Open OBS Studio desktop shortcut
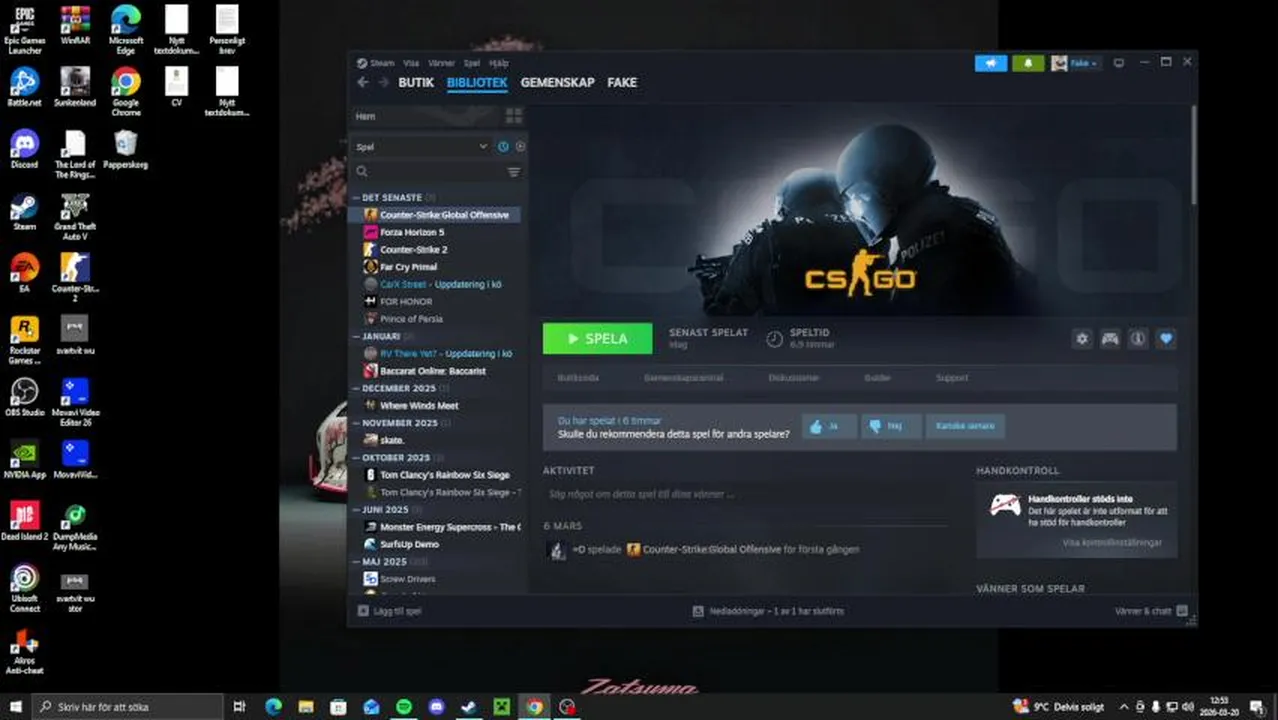 (x=24, y=397)
